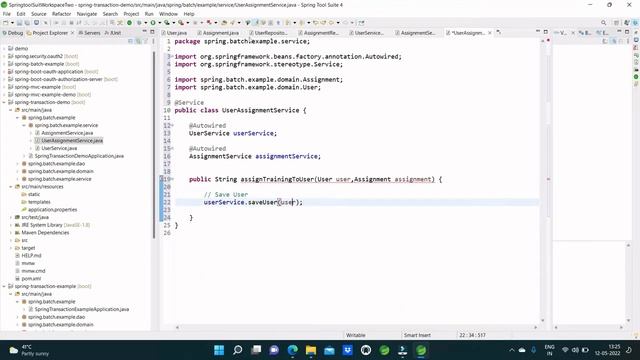Click the Windows Start button

(x=219, y=350)
